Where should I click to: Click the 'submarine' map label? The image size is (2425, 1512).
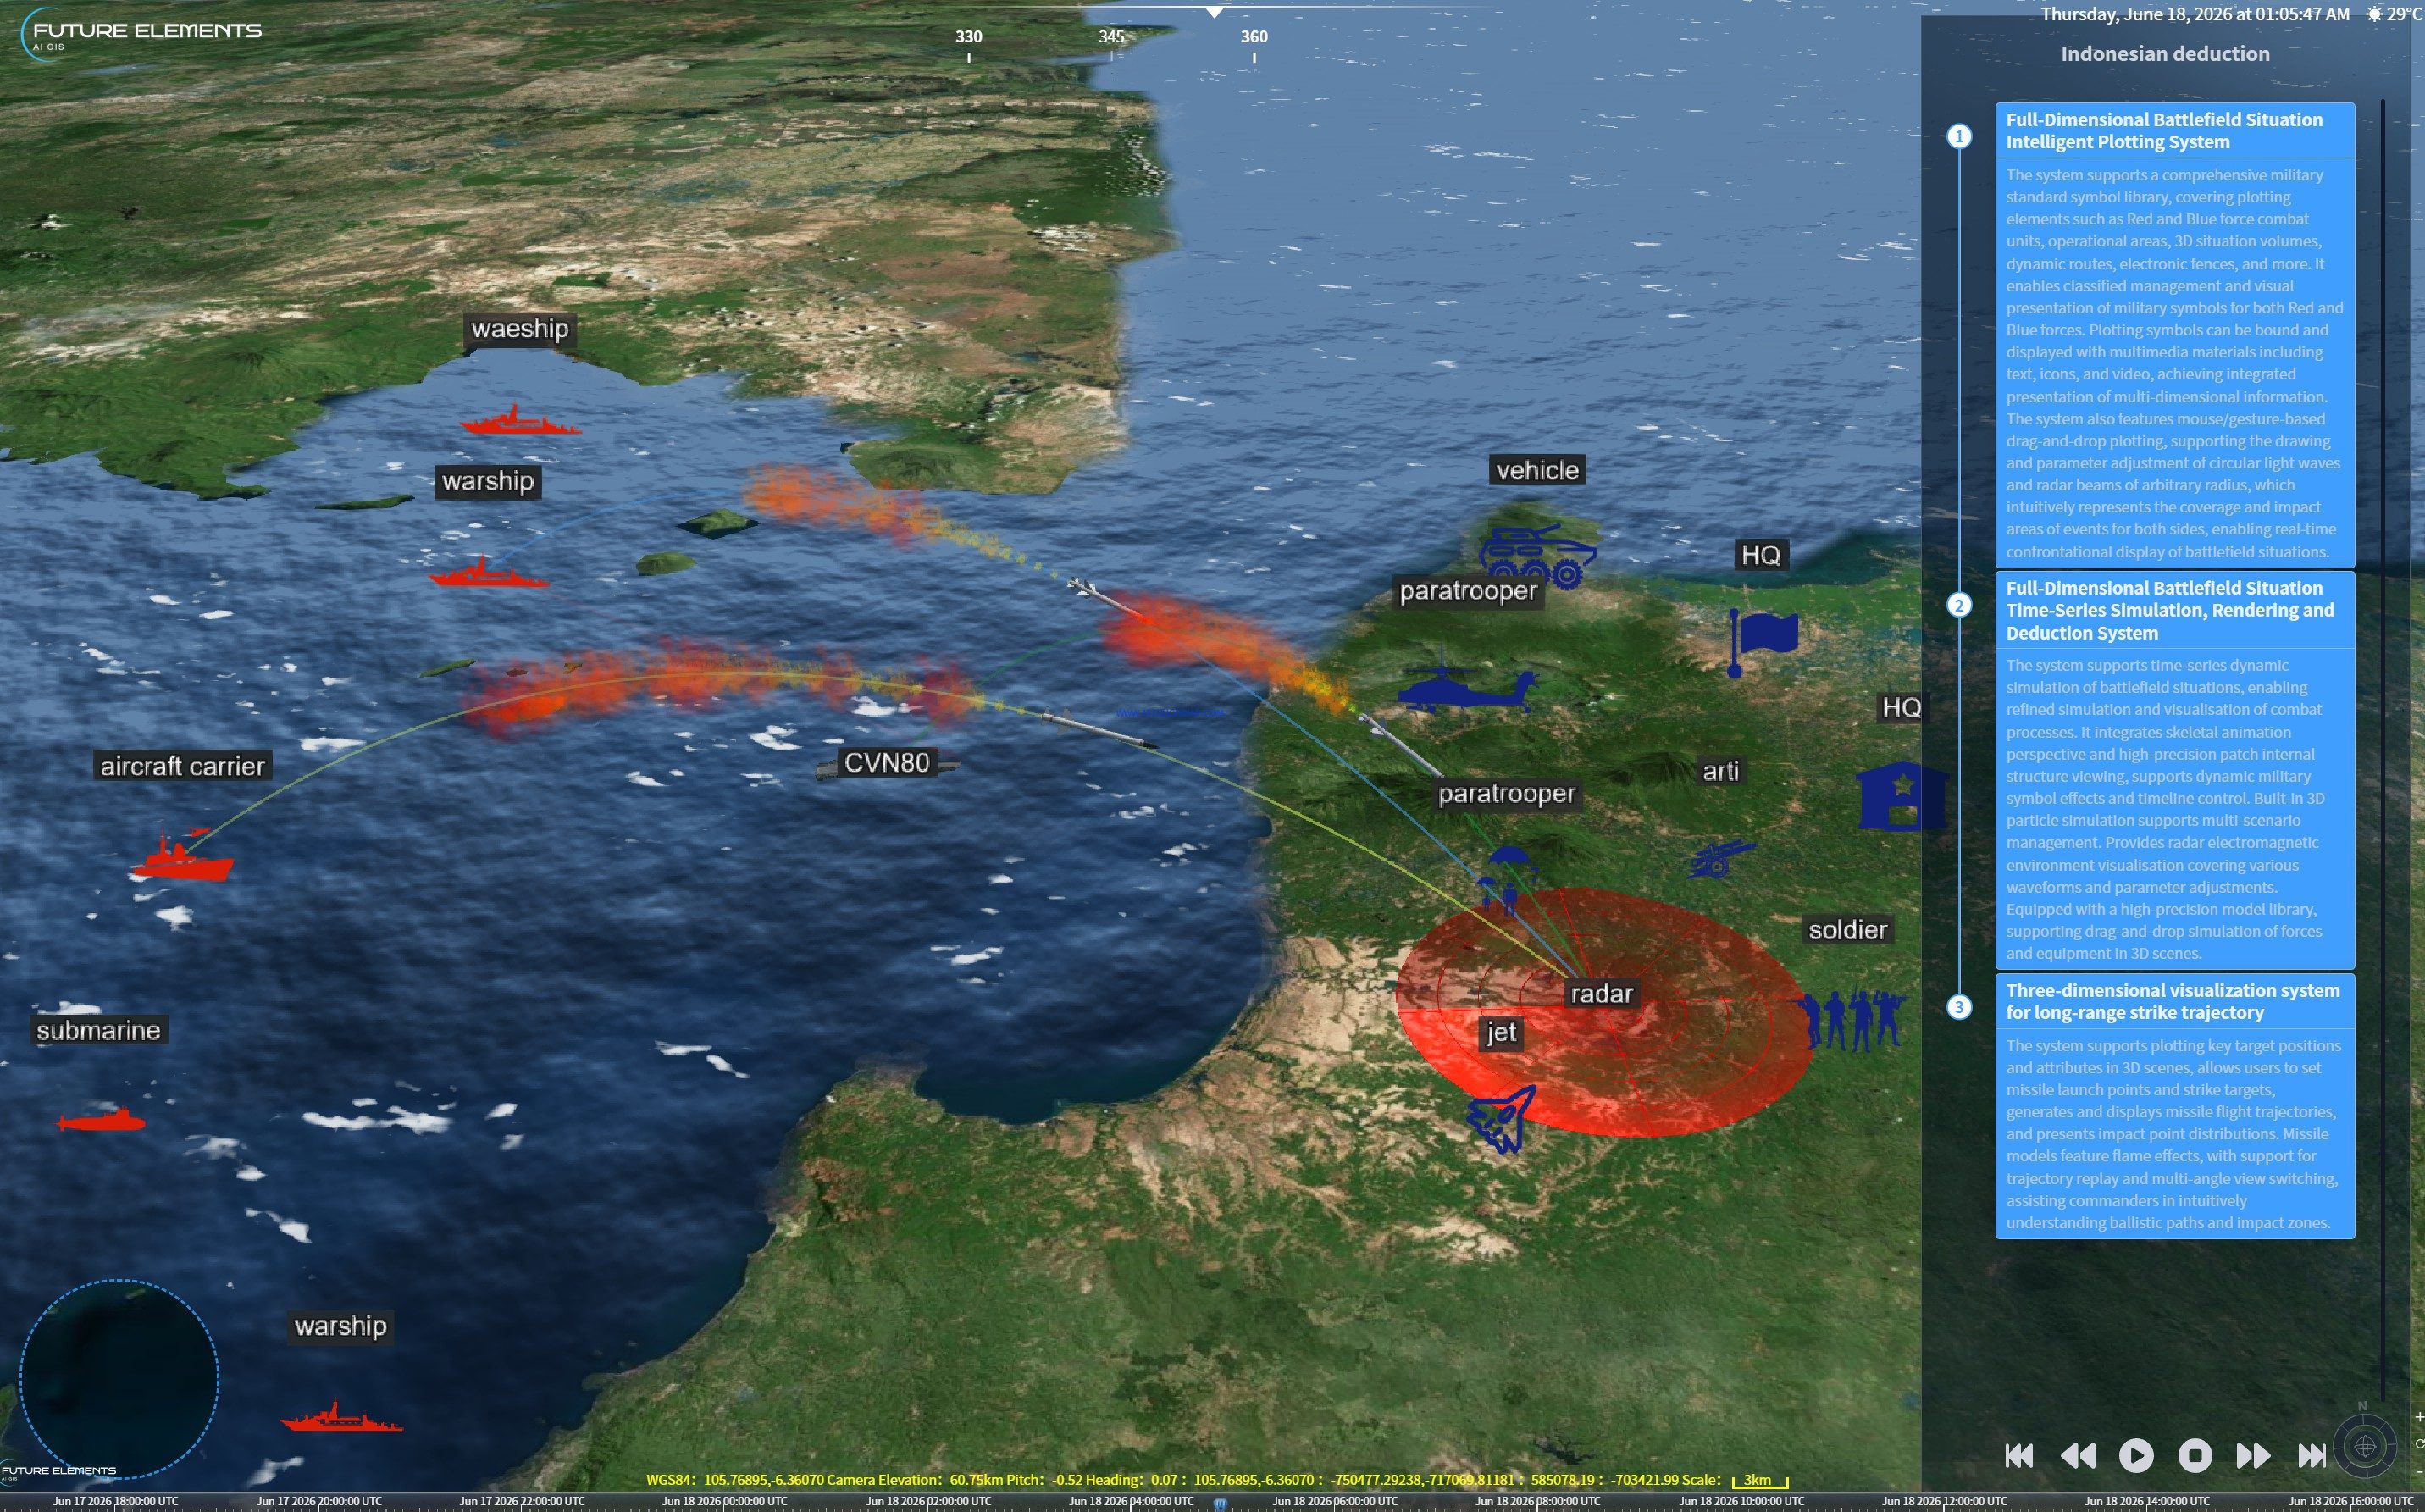(x=98, y=1030)
